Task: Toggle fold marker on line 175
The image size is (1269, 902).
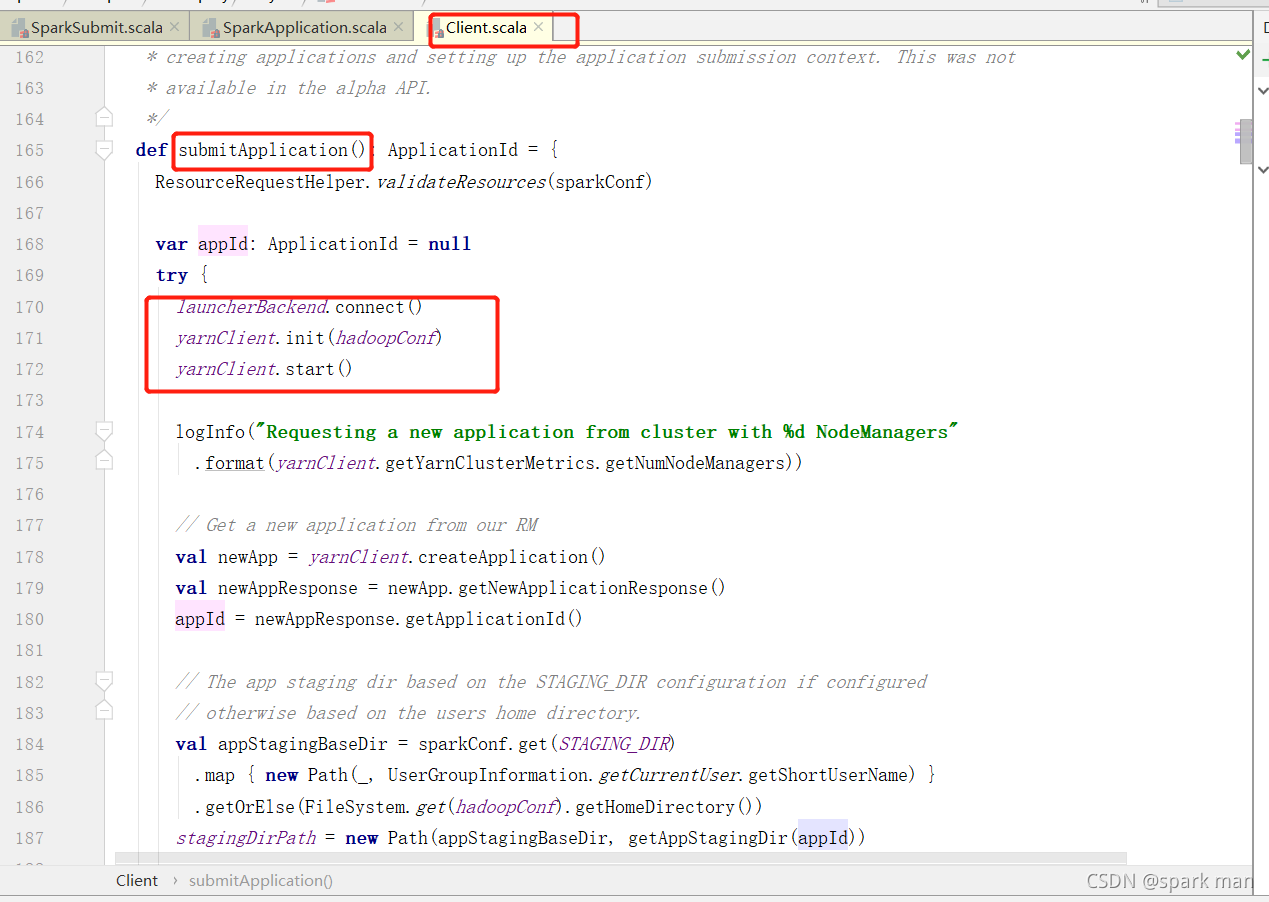Action: click(104, 461)
